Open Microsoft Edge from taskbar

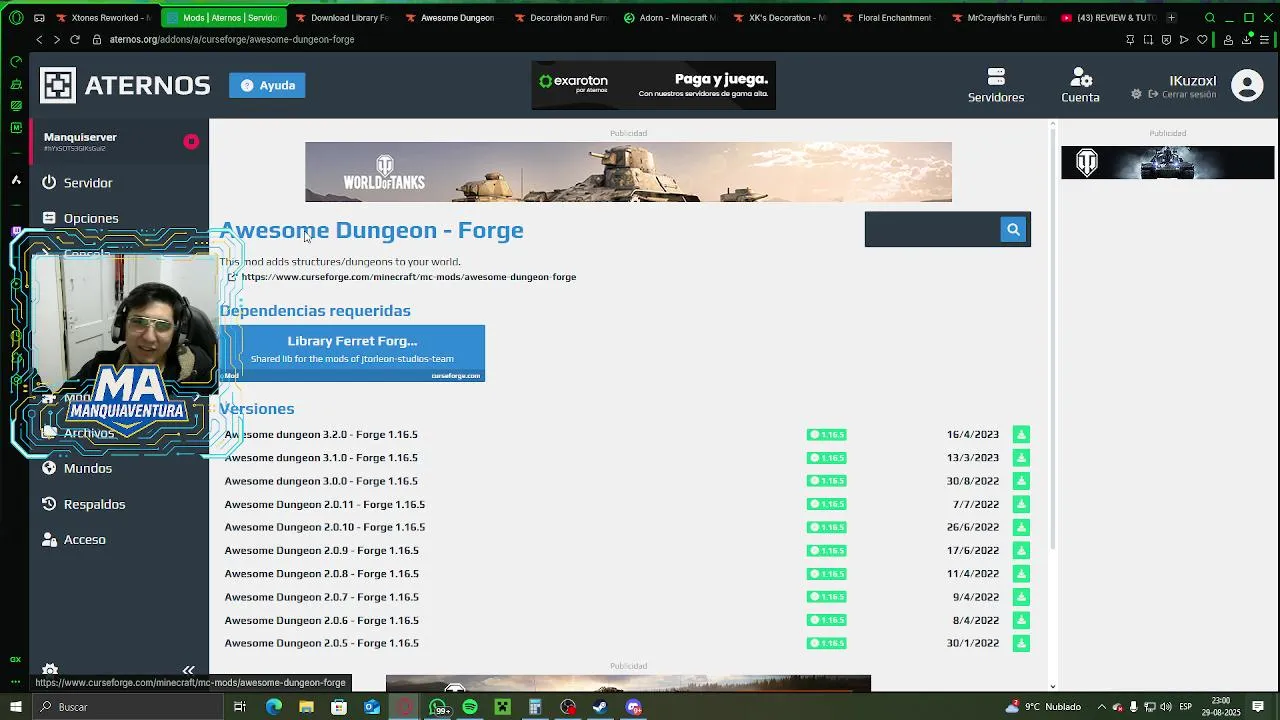point(274,707)
